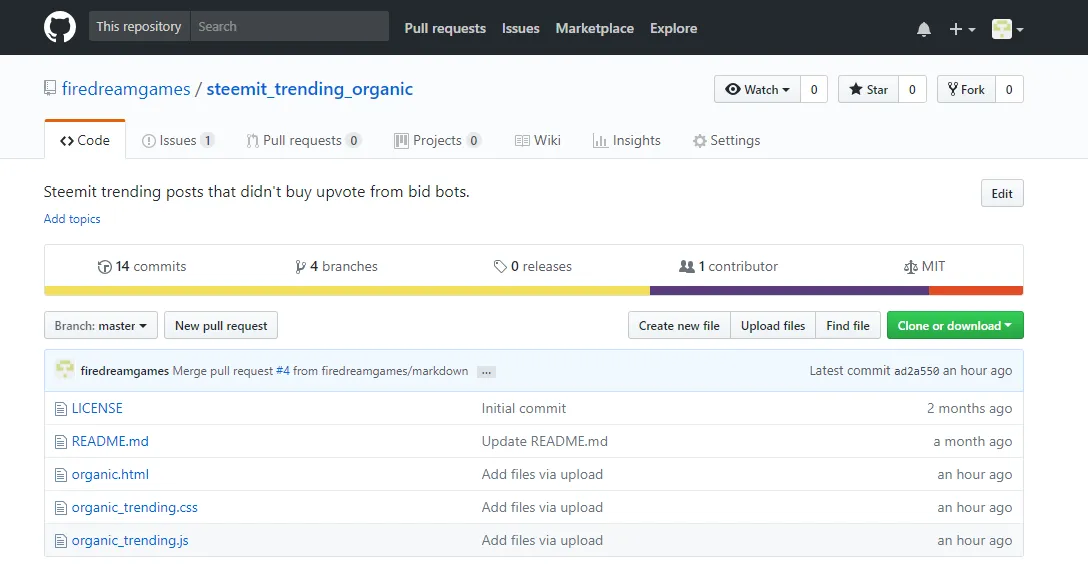The height and width of the screenshot is (566, 1088).
Task: Click the repository book icon
Action: 50,88
